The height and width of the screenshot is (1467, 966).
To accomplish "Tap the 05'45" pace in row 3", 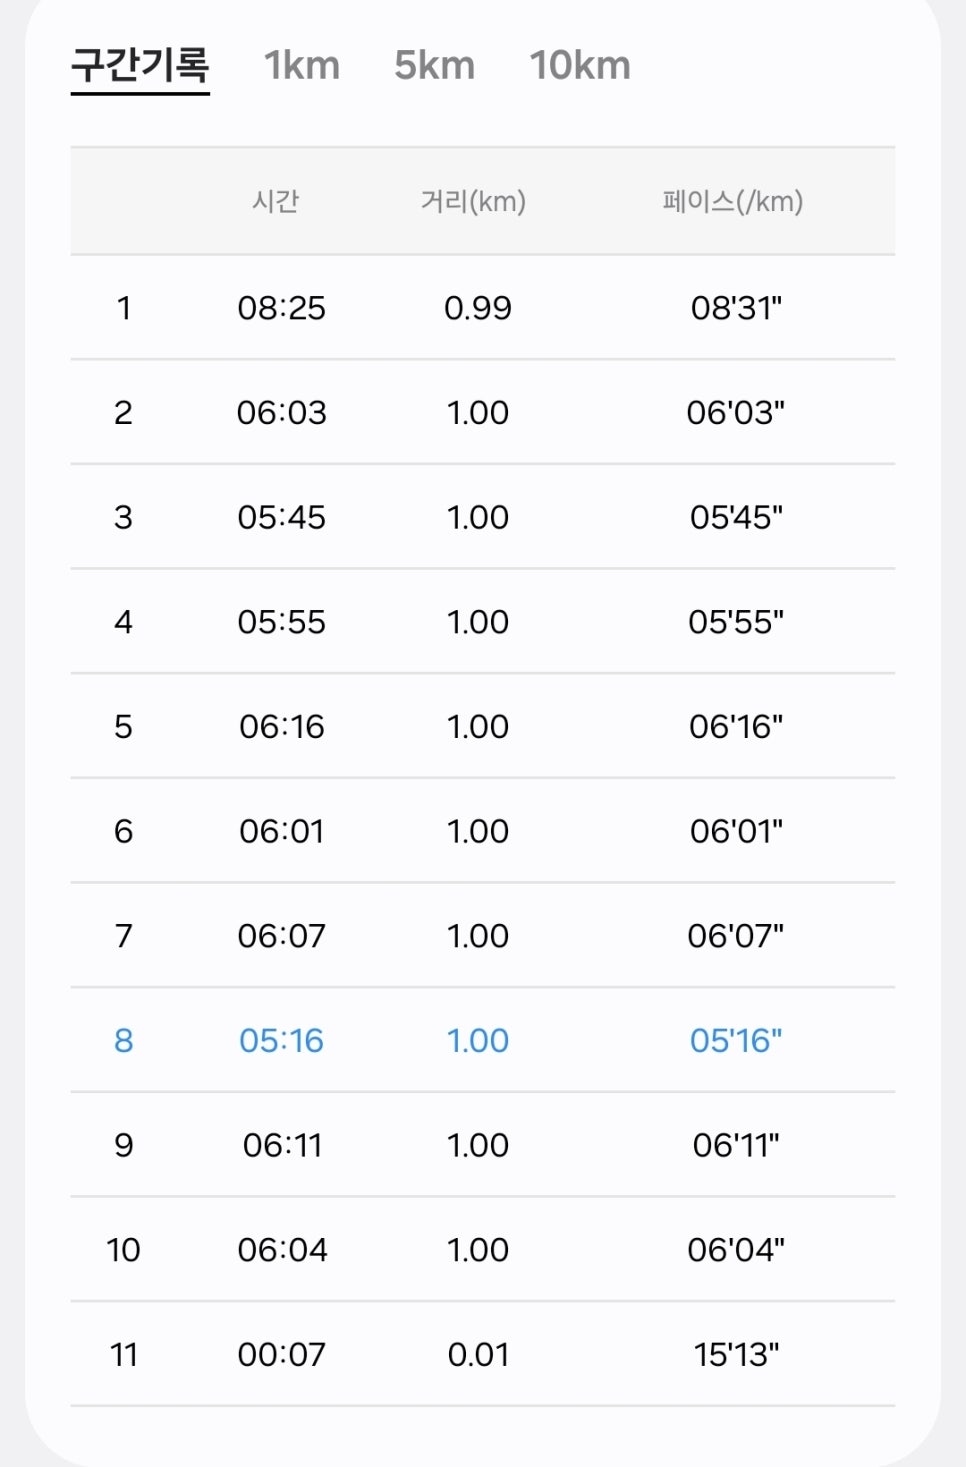I will (736, 517).
